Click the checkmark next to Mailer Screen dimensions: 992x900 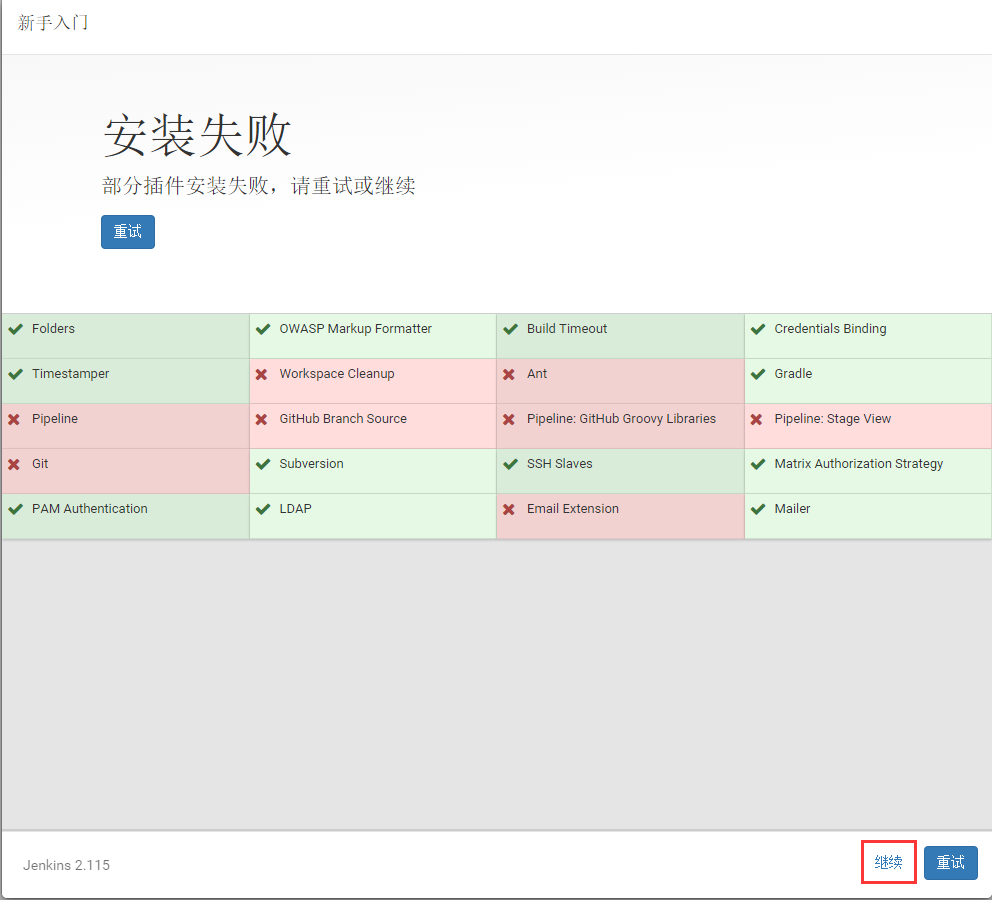[x=758, y=509]
